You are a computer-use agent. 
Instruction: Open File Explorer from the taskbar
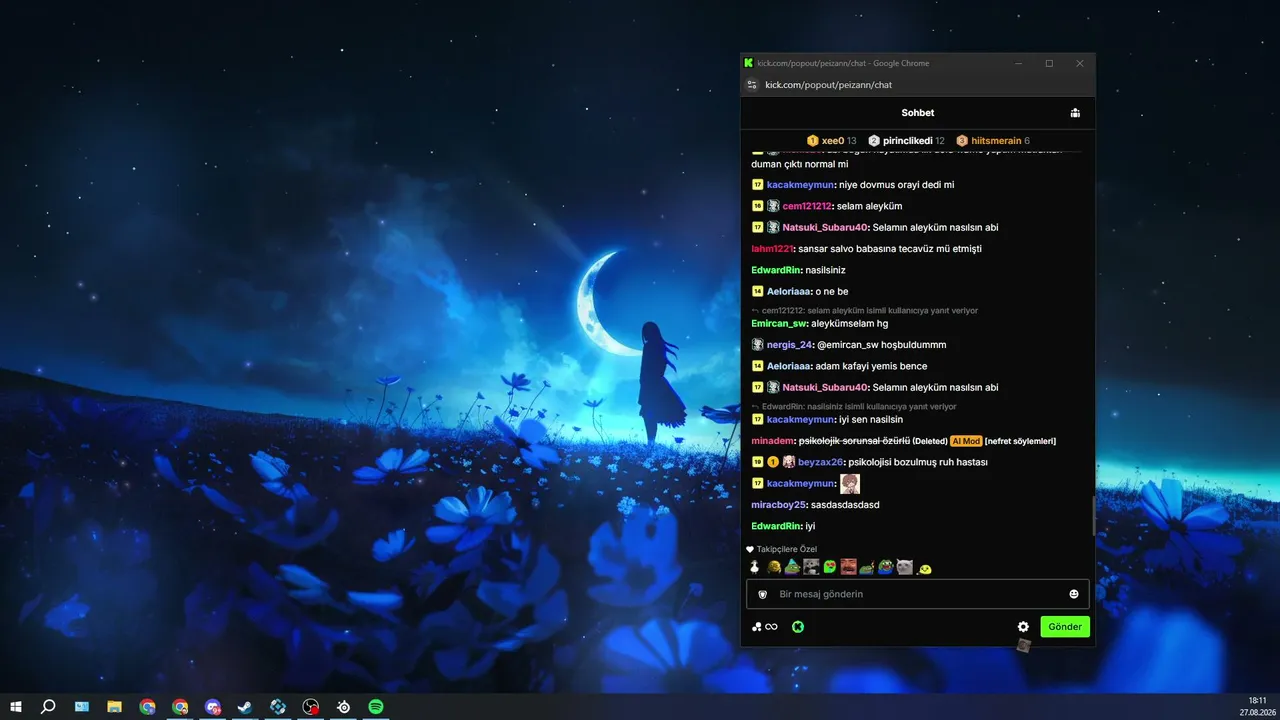pyautogui.click(x=114, y=707)
